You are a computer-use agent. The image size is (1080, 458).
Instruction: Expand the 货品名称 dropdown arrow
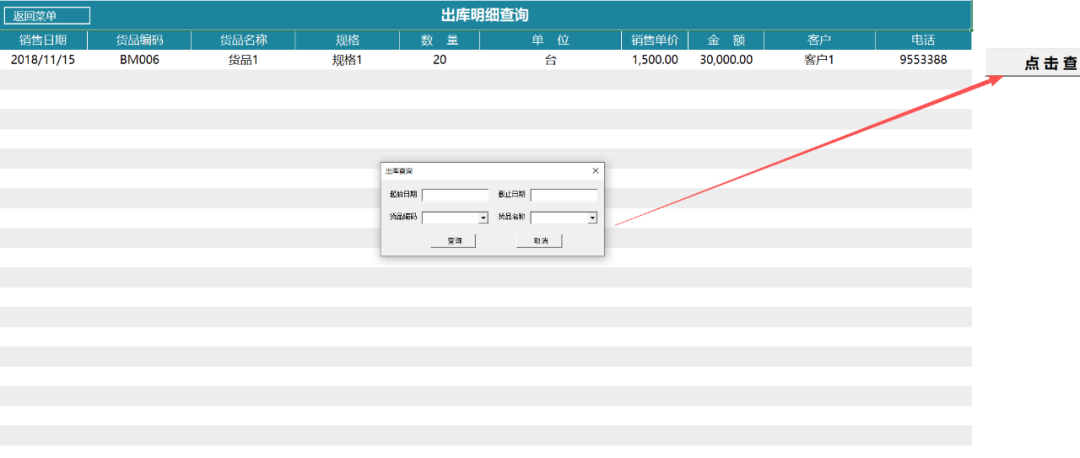592,217
